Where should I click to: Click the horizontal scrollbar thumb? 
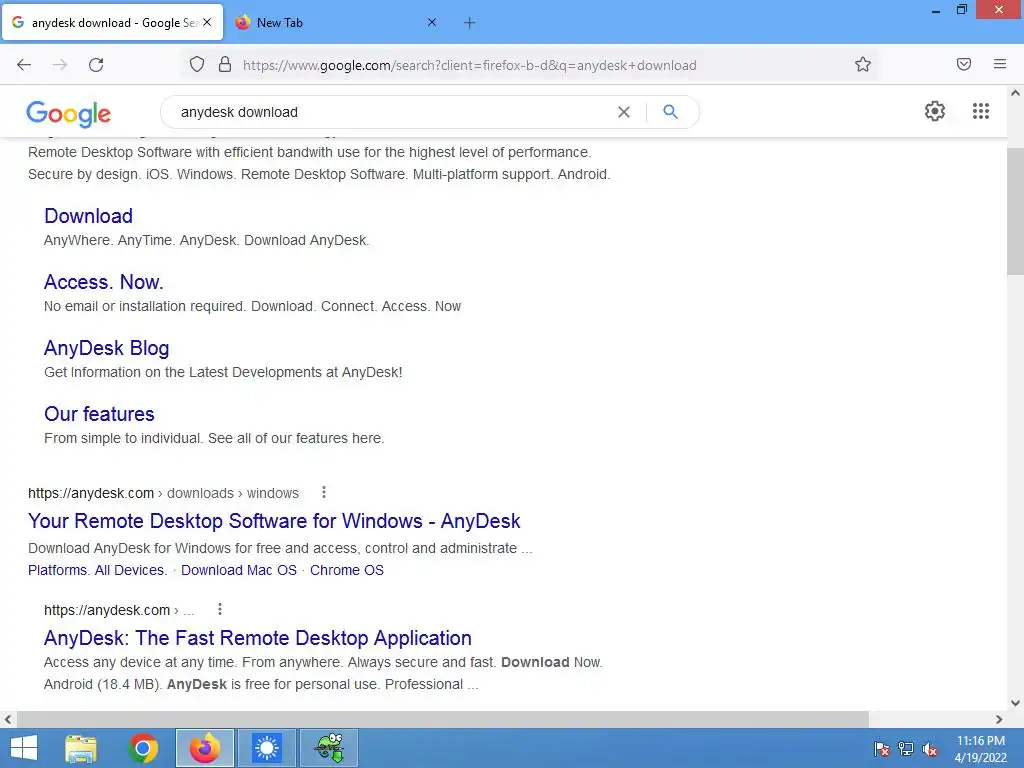pyautogui.click(x=442, y=720)
